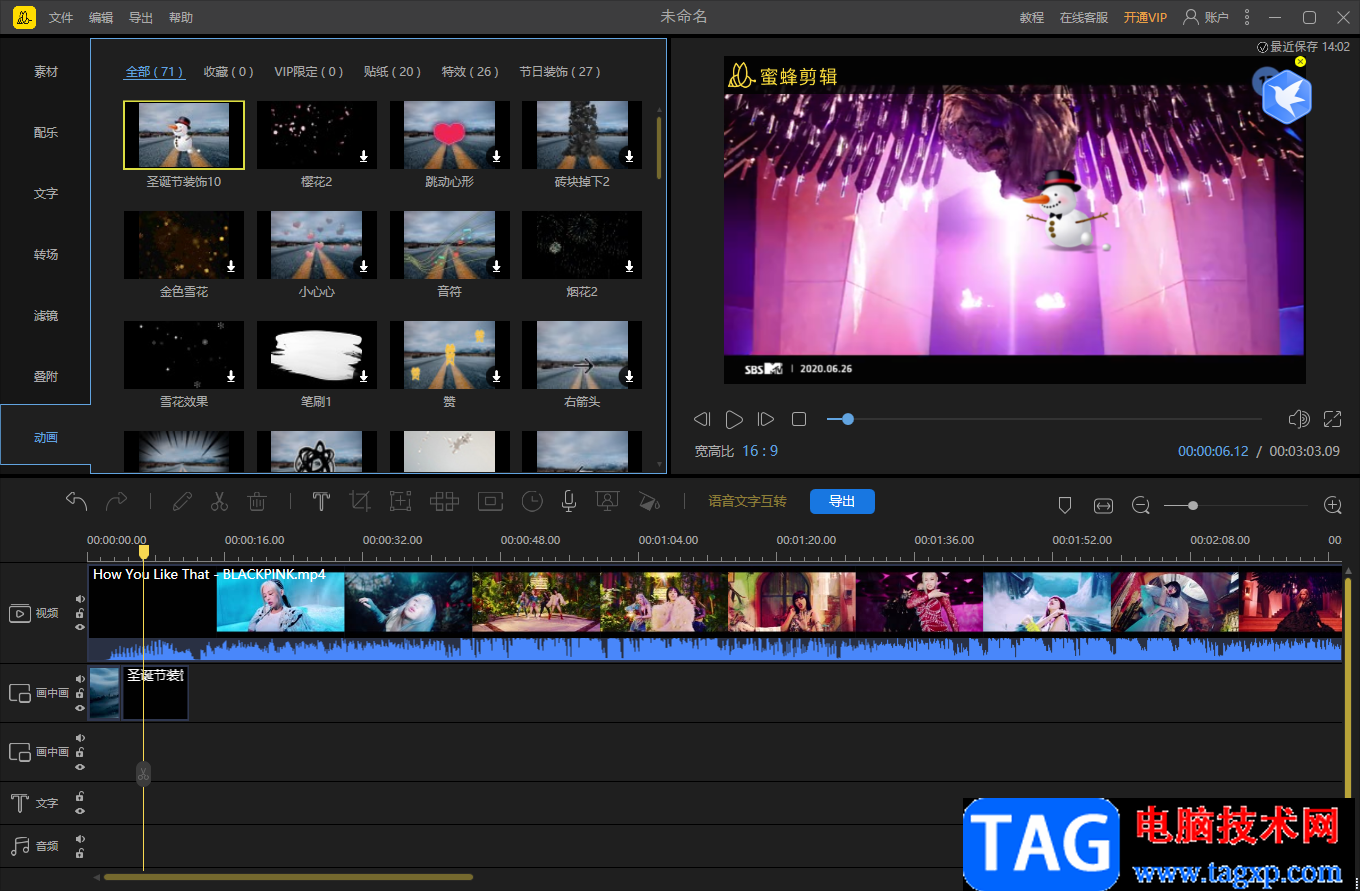Click the preview playback progress slider
Screen dimensions: 1360x891
point(1044,419)
